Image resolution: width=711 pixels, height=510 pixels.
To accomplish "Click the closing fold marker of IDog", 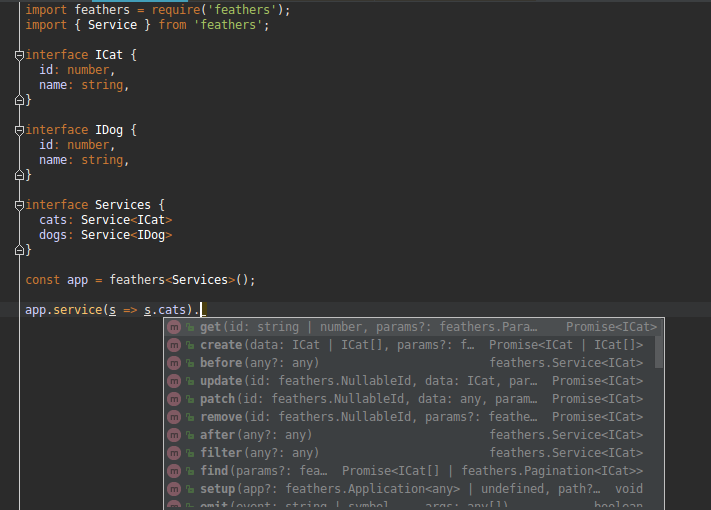I will point(19,175).
